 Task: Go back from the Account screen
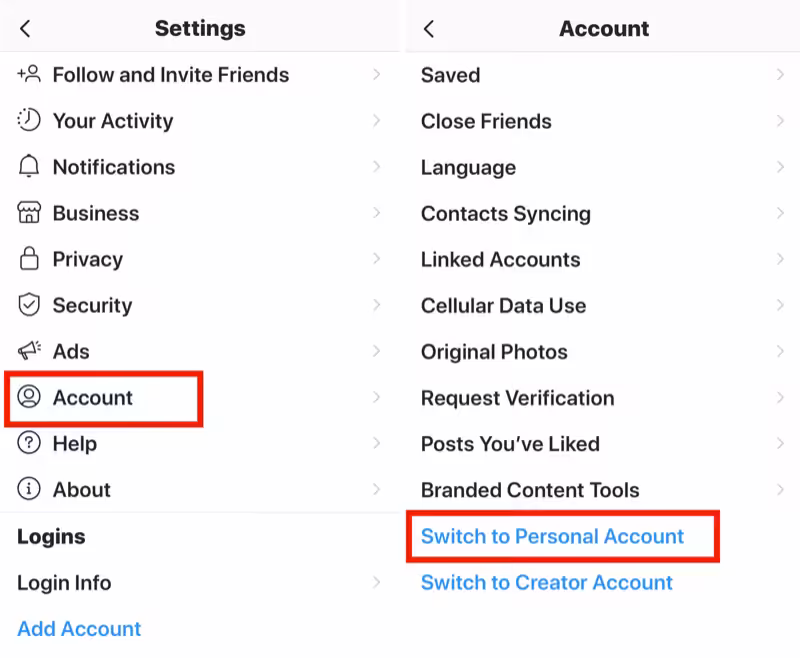429,28
